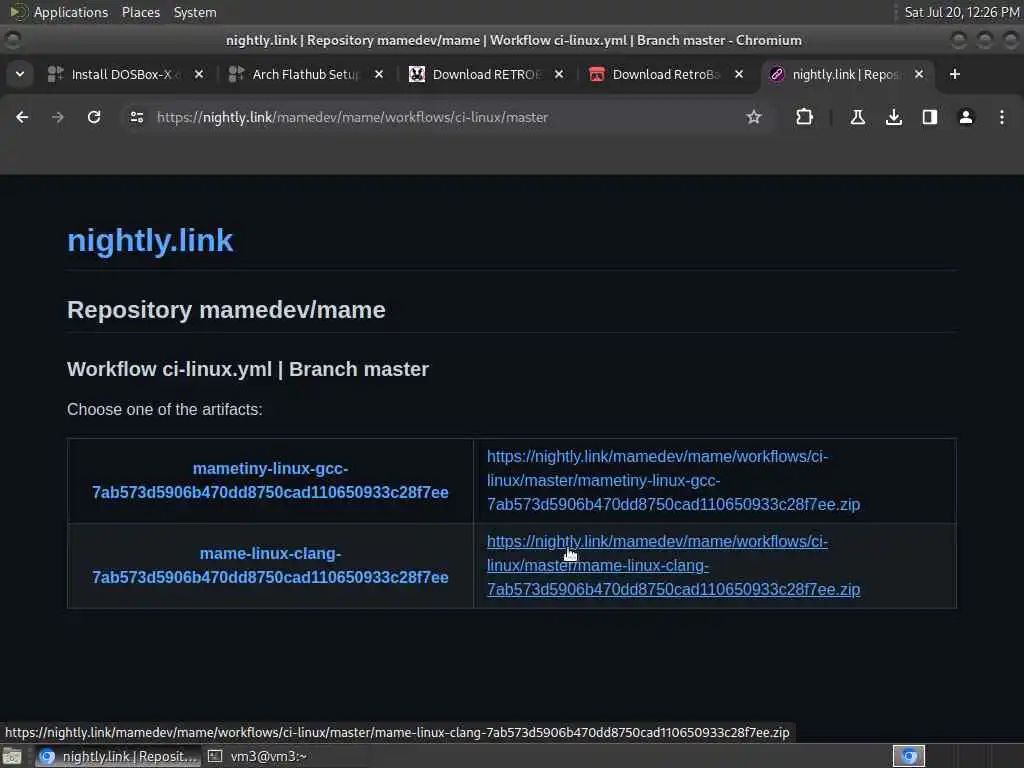Close the nightly.link tab
This screenshot has height=768, width=1024.
pyautogui.click(x=919, y=74)
